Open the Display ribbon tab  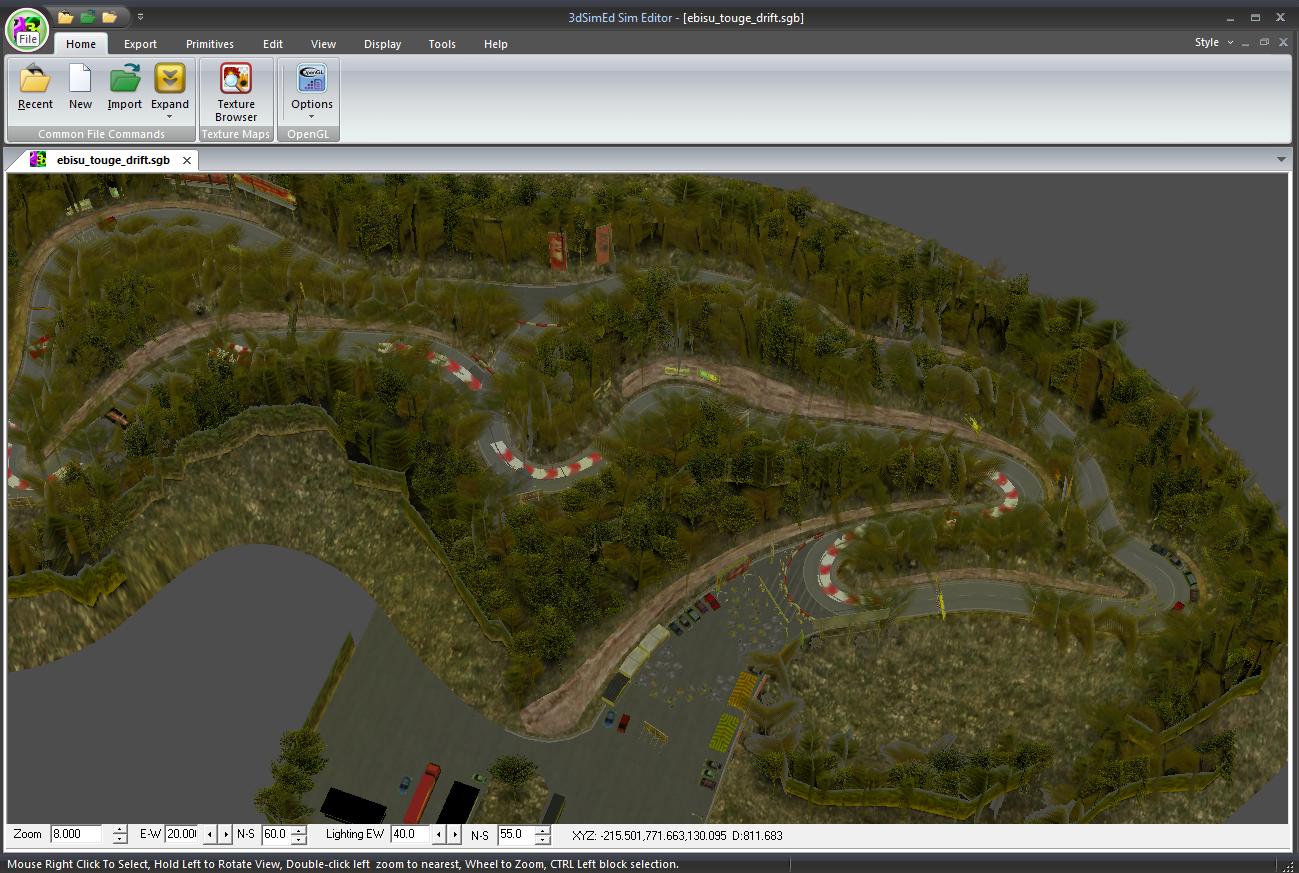(x=382, y=44)
